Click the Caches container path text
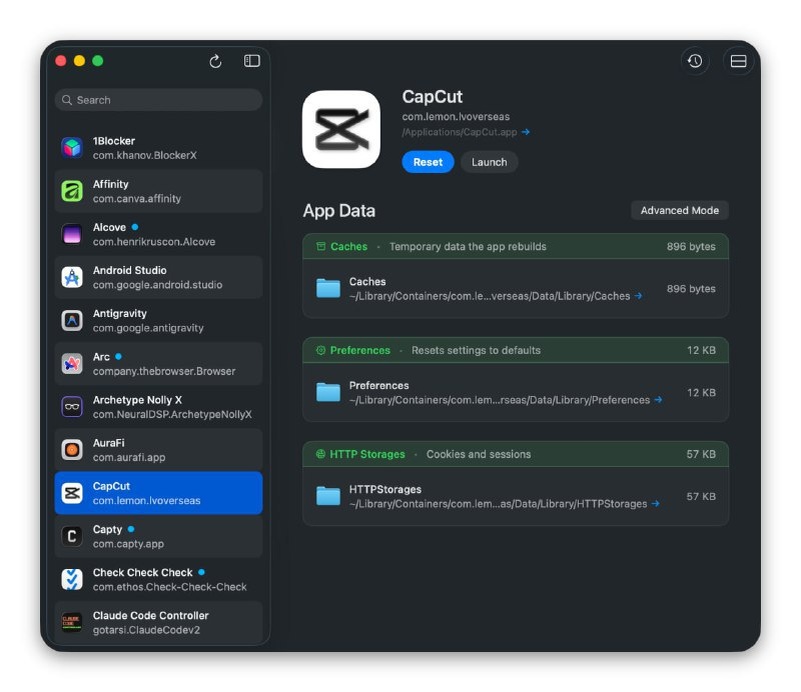 coord(489,296)
